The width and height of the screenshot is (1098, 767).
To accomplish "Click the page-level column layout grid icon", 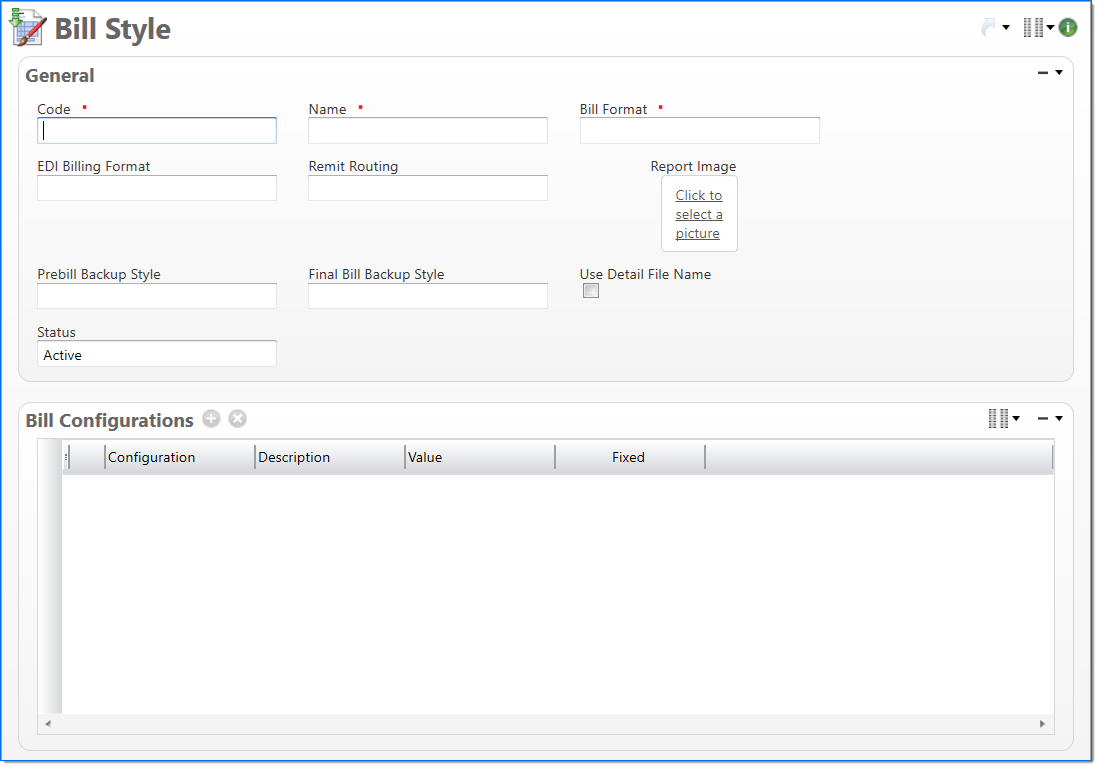I will coord(1032,28).
